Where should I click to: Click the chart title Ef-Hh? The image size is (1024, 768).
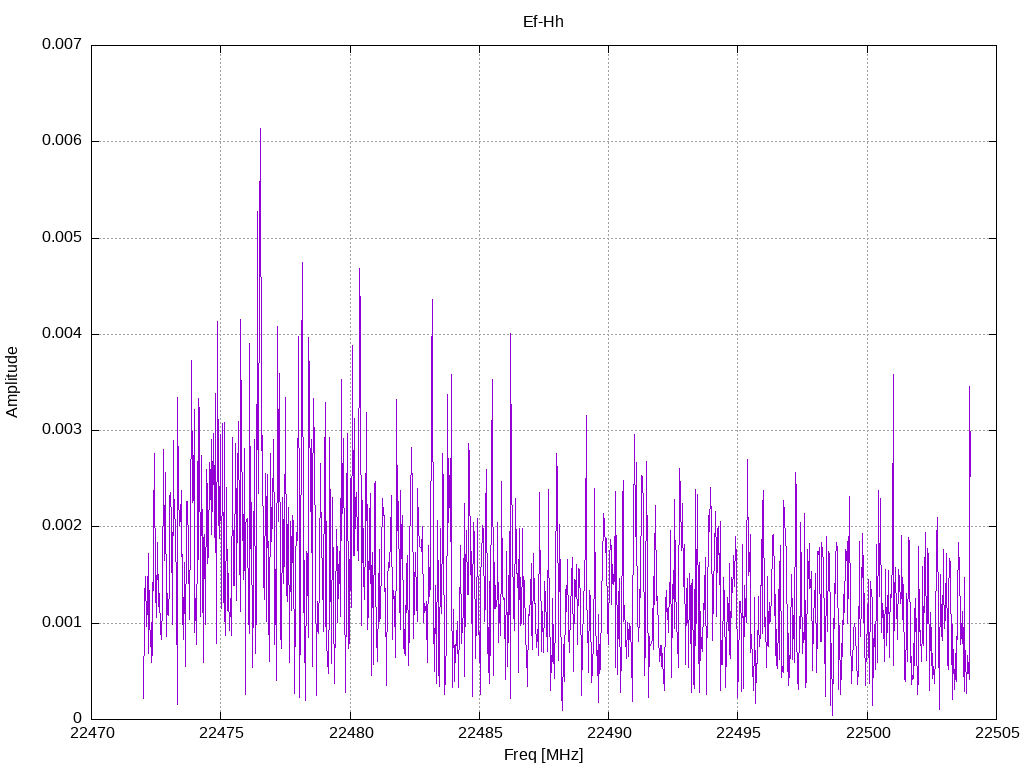543,22
